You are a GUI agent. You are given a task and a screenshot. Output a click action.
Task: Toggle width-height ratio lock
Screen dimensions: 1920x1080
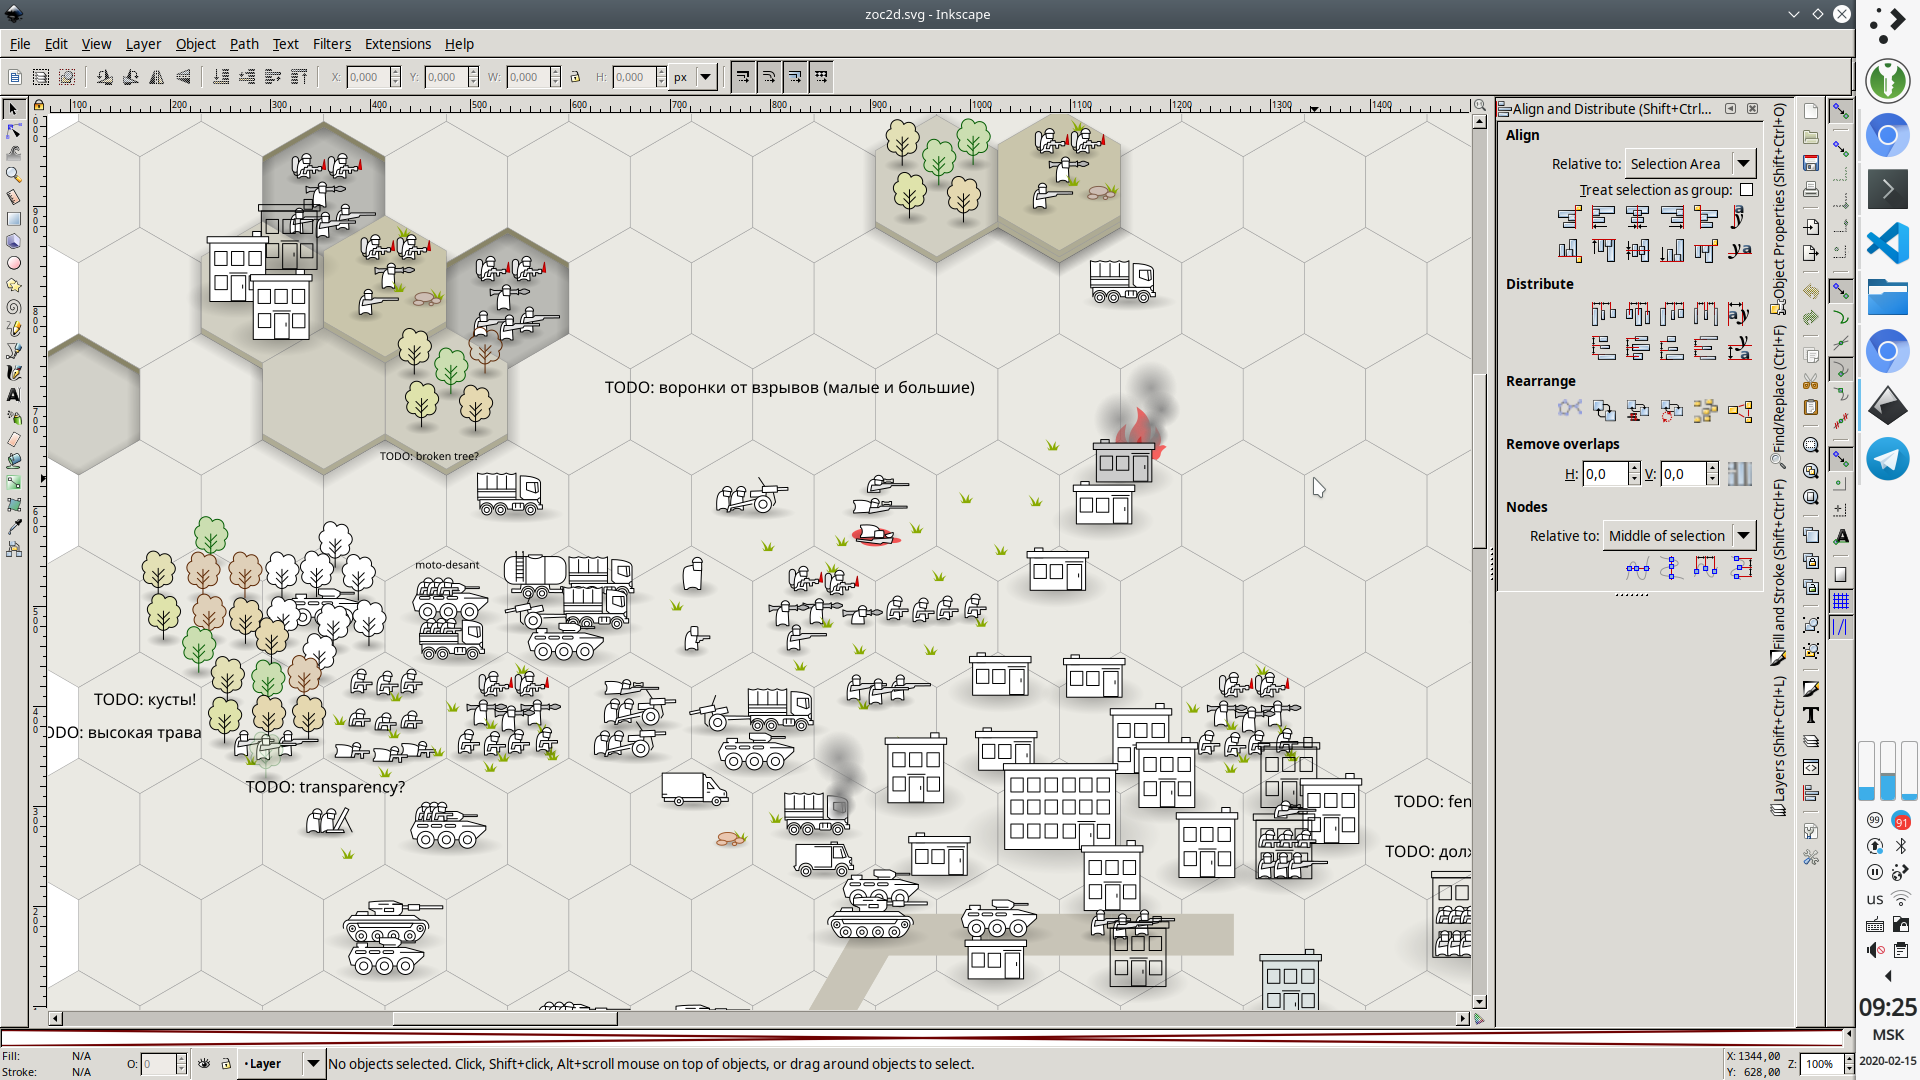[575, 77]
